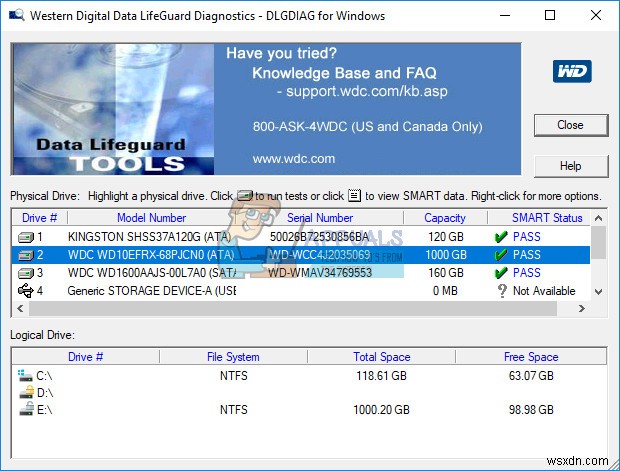Click the application icon in title bar
This screenshot has height=471, width=620.
pyautogui.click(x=16, y=15)
